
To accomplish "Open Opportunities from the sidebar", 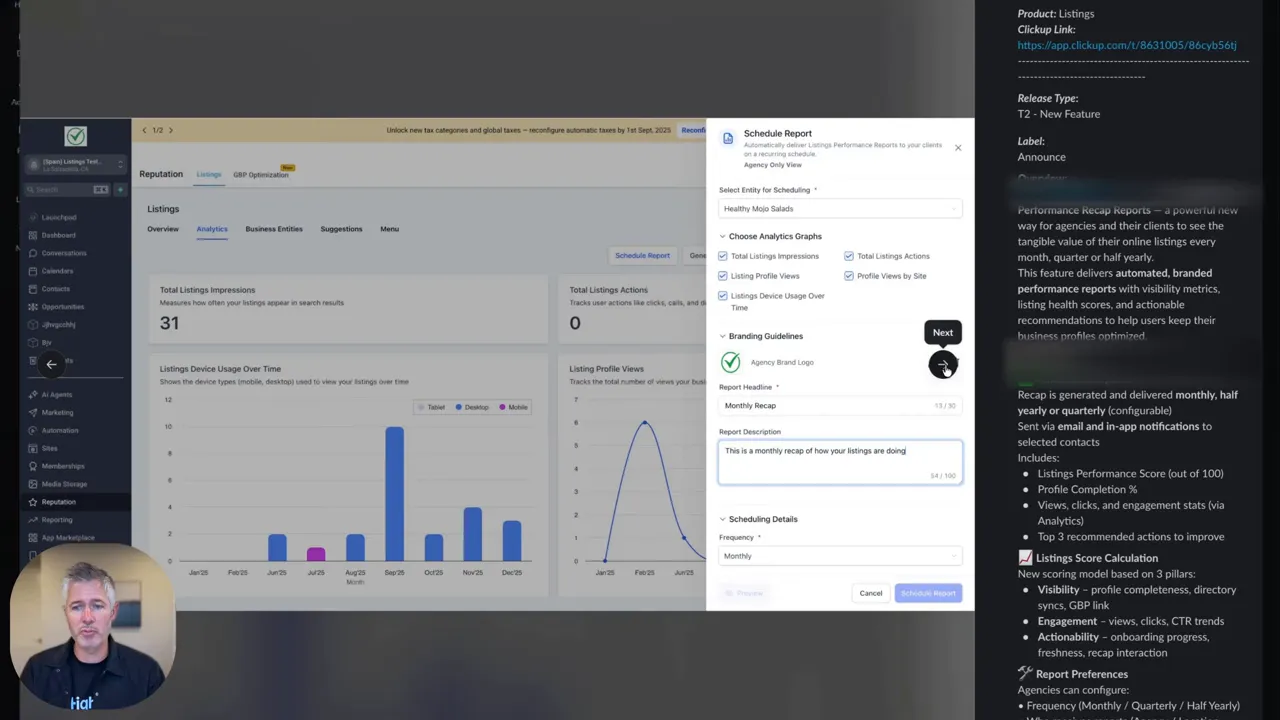I will pyautogui.click(x=63, y=306).
